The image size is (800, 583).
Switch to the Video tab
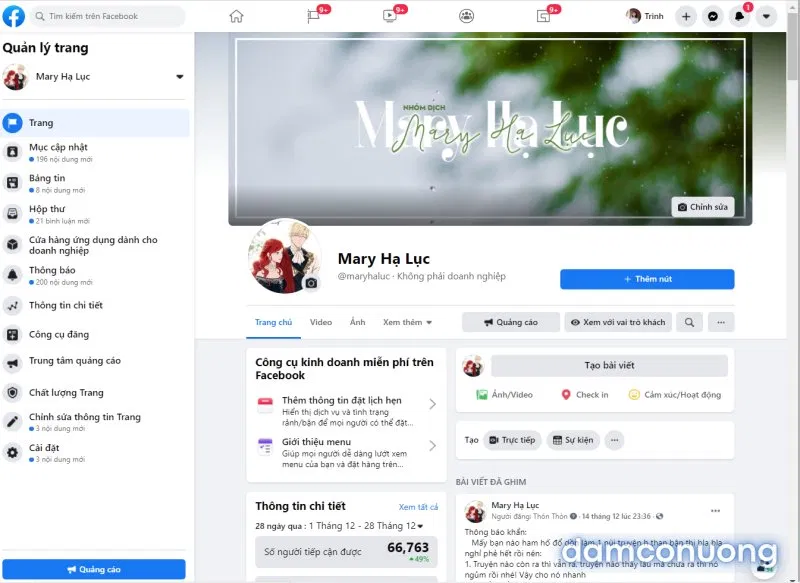pos(321,322)
